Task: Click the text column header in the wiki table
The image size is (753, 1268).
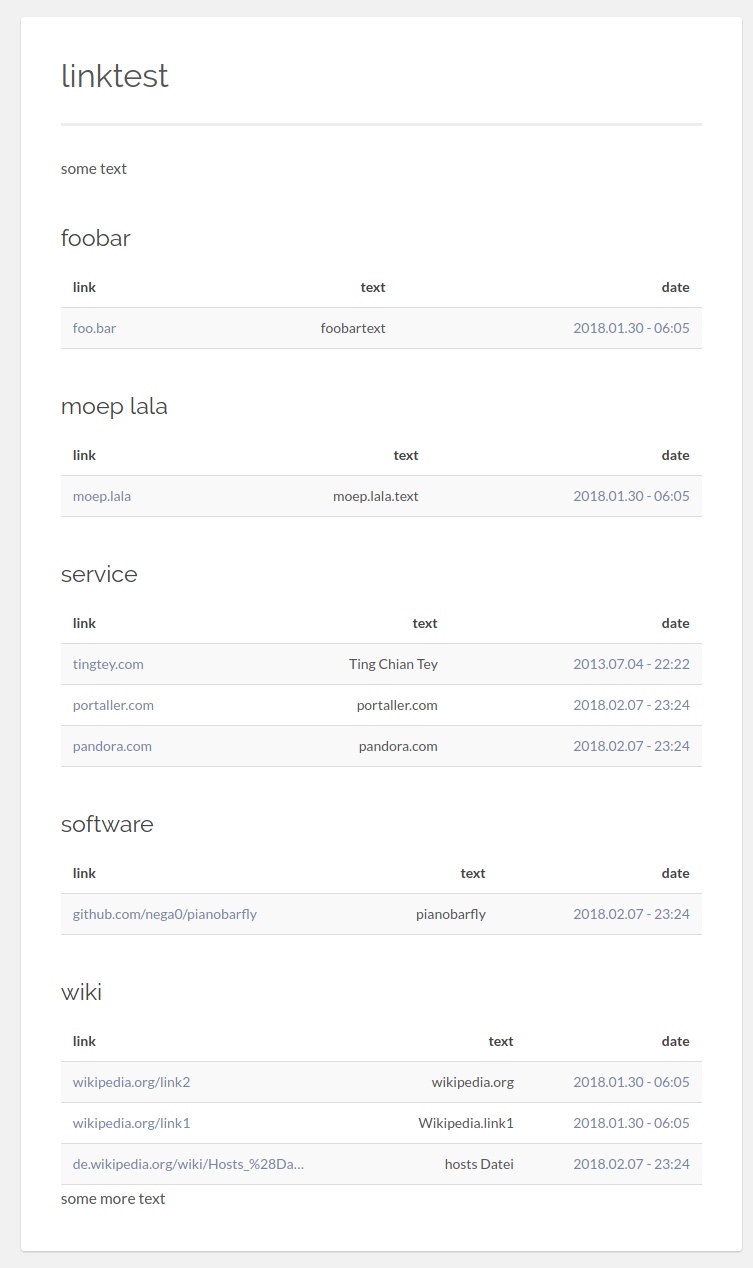Action: [x=500, y=1041]
